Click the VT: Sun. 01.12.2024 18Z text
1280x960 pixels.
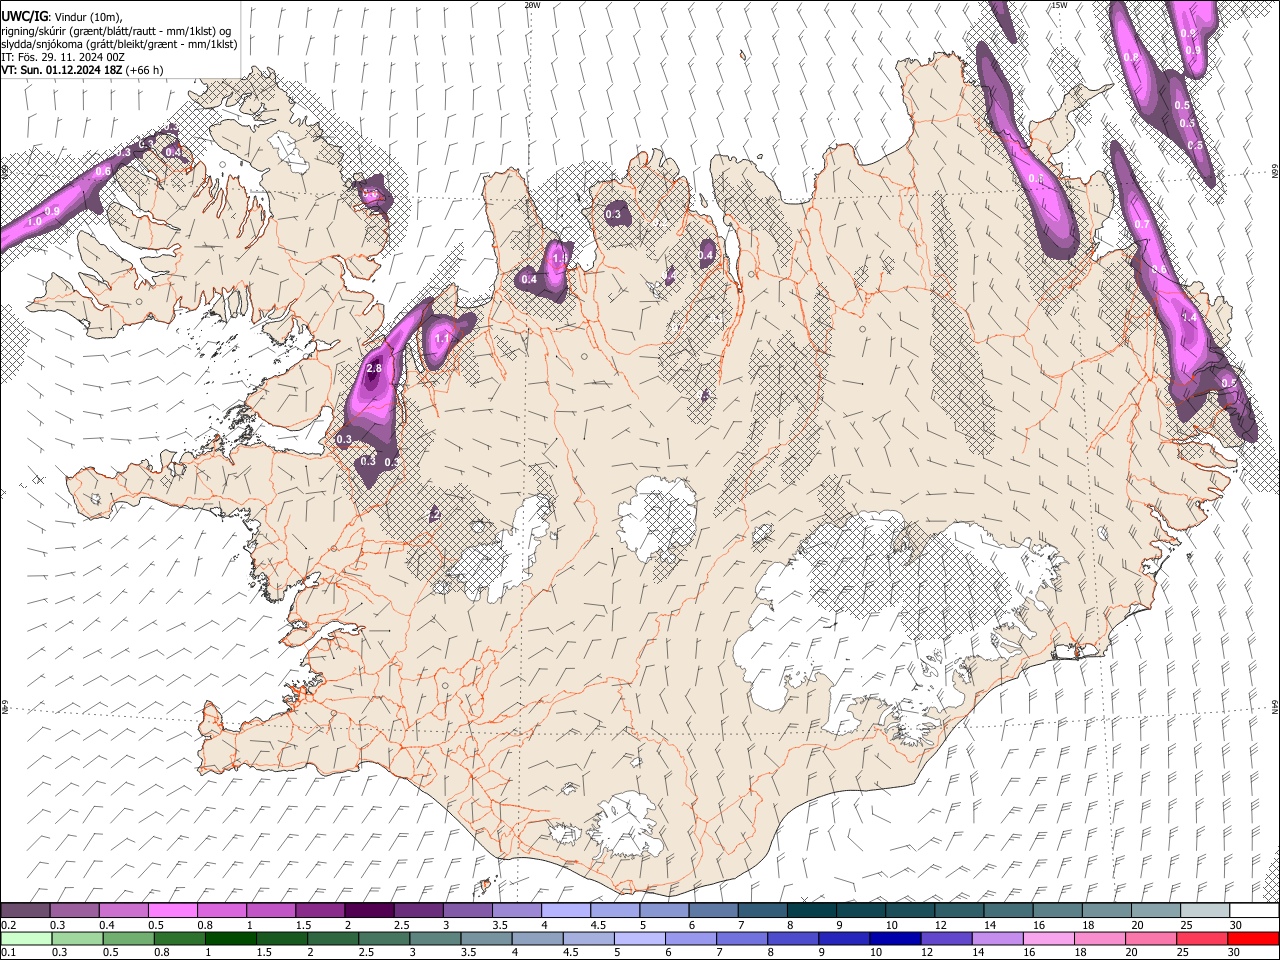(62, 70)
